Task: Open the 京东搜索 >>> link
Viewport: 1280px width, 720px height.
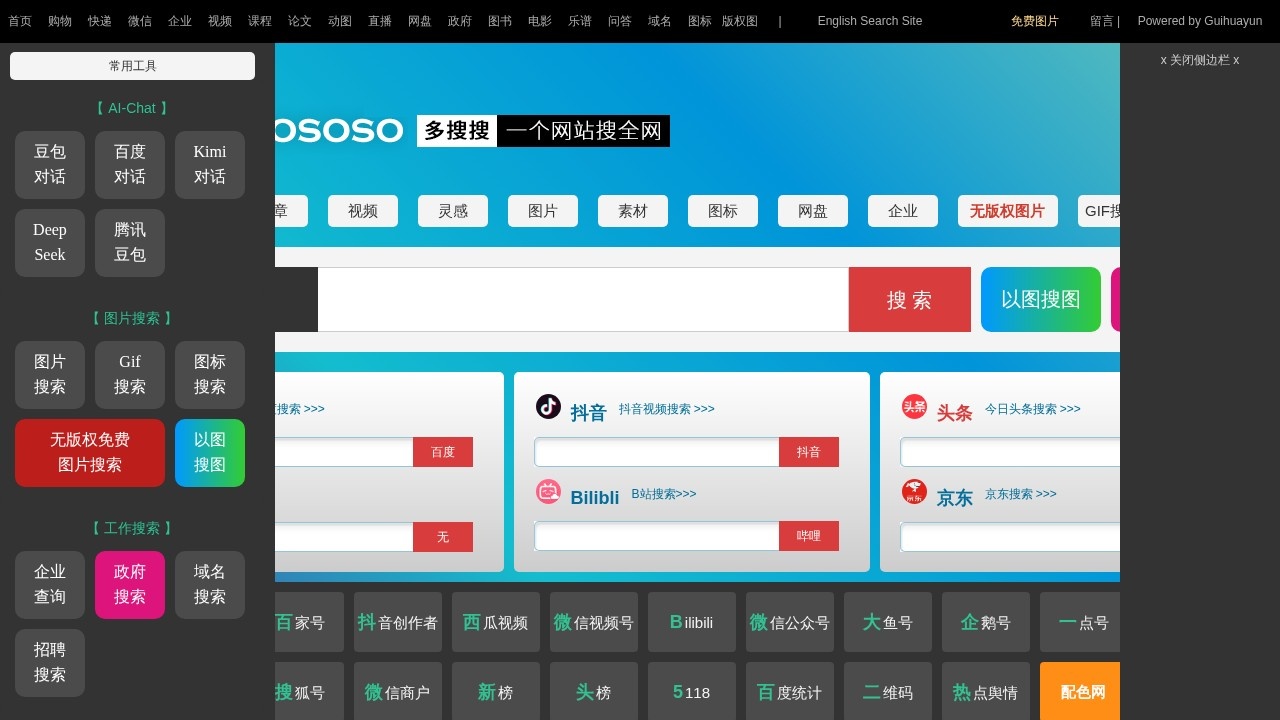Action: (1021, 494)
